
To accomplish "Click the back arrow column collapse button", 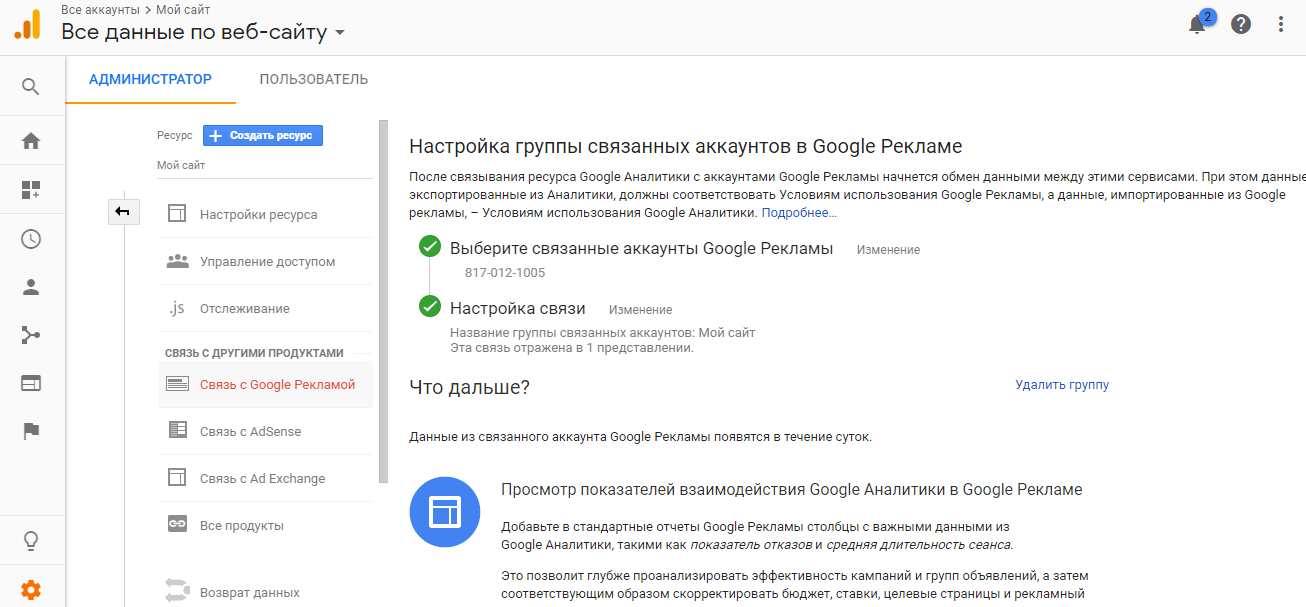I will coord(123,211).
